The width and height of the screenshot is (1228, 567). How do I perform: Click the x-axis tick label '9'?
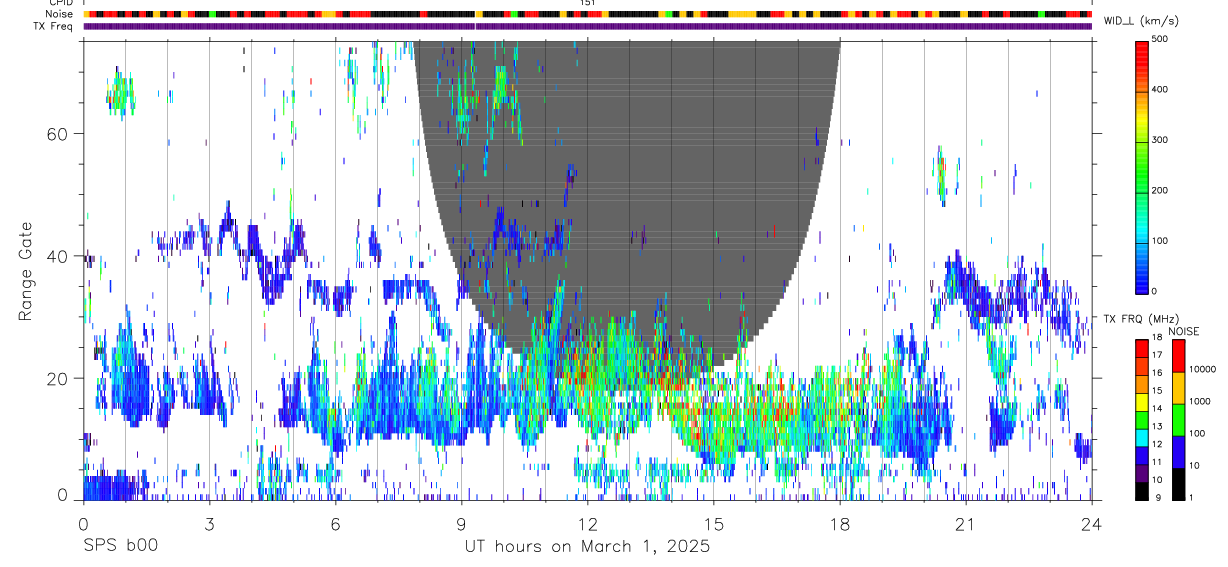[x=461, y=523]
